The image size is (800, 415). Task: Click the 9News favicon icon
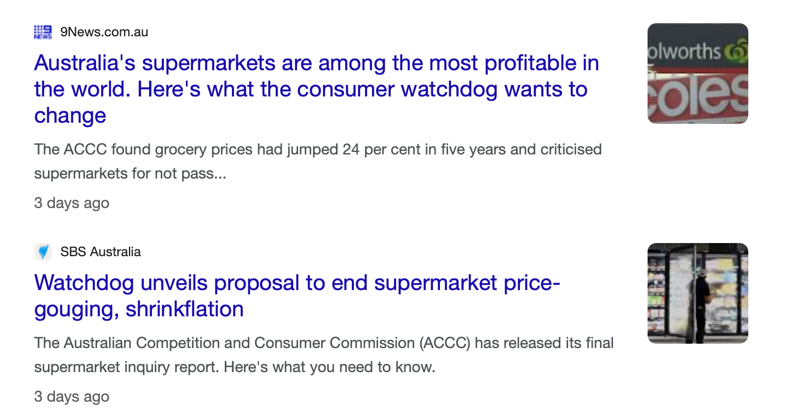43,32
